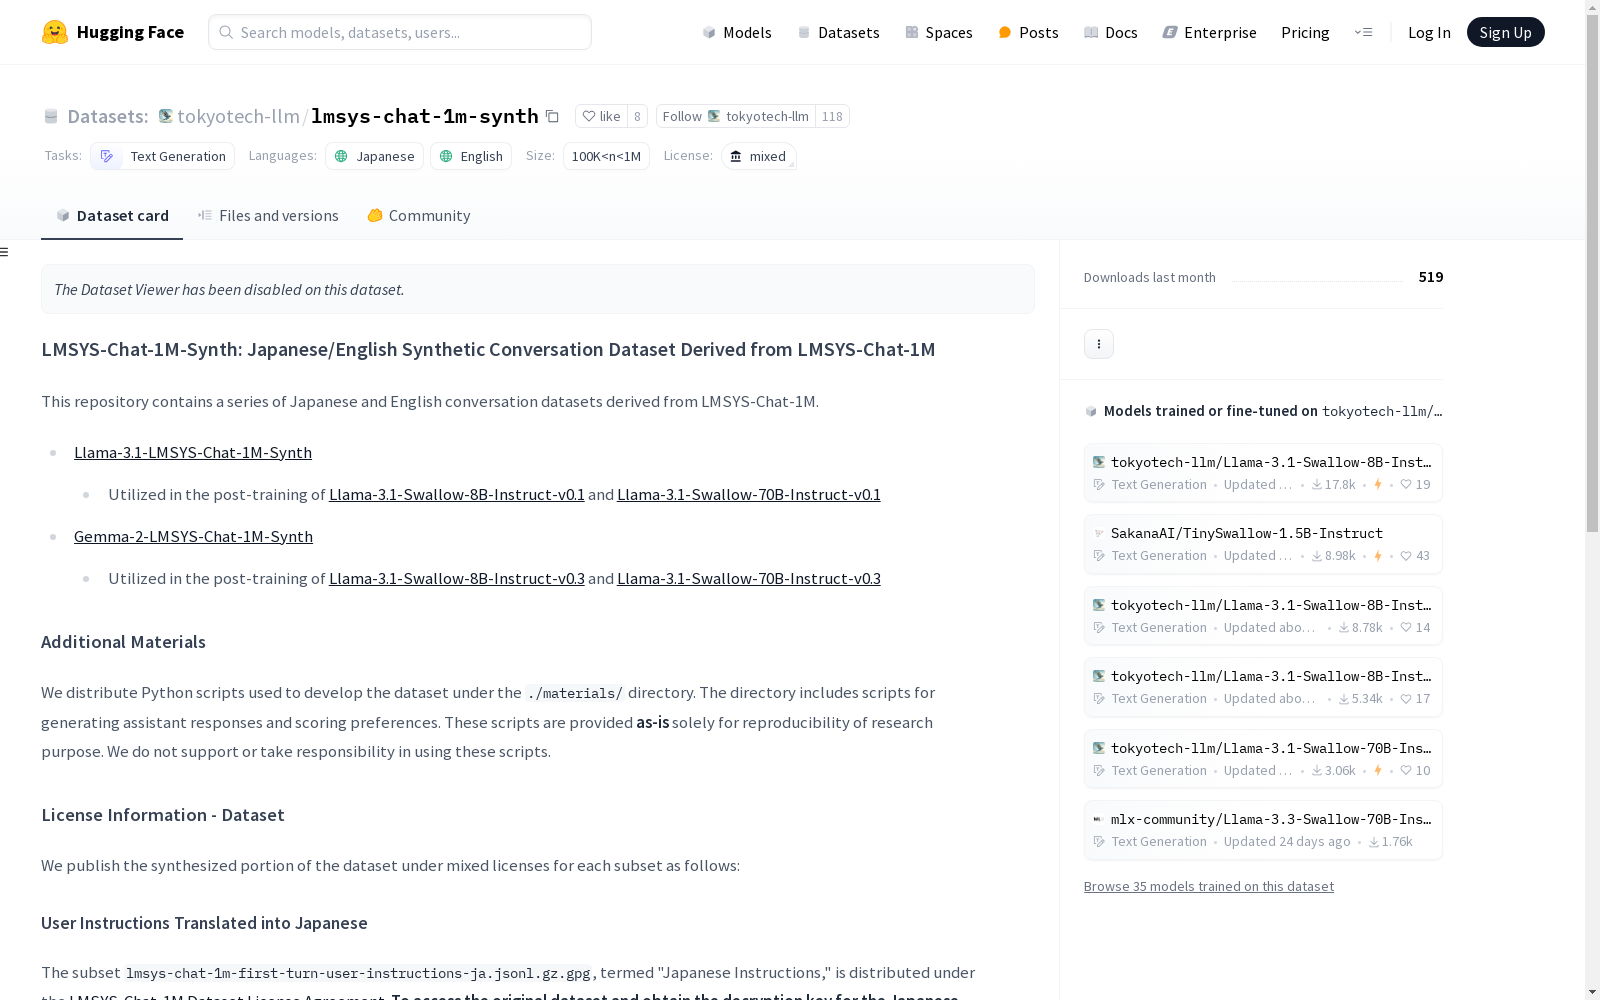The height and width of the screenshot is (1000, 1600).
Task: Open table of contents hamburger icon
Action: tap(4, 252)
